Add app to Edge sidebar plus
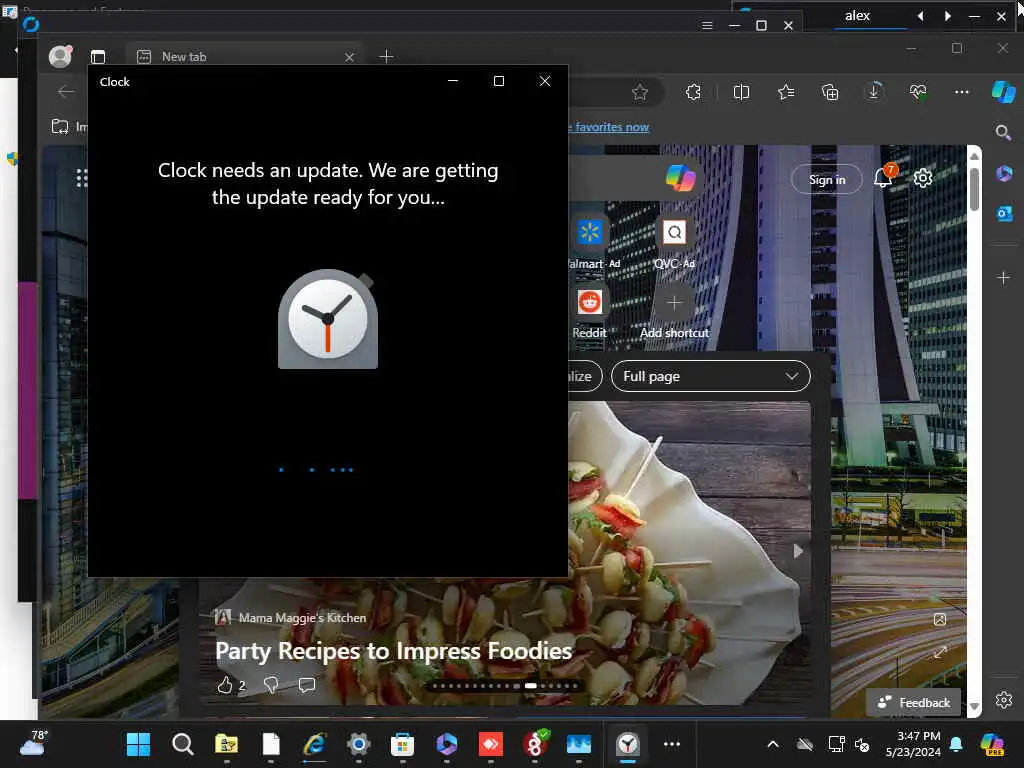1024x768 pixels. (1004, 278)
